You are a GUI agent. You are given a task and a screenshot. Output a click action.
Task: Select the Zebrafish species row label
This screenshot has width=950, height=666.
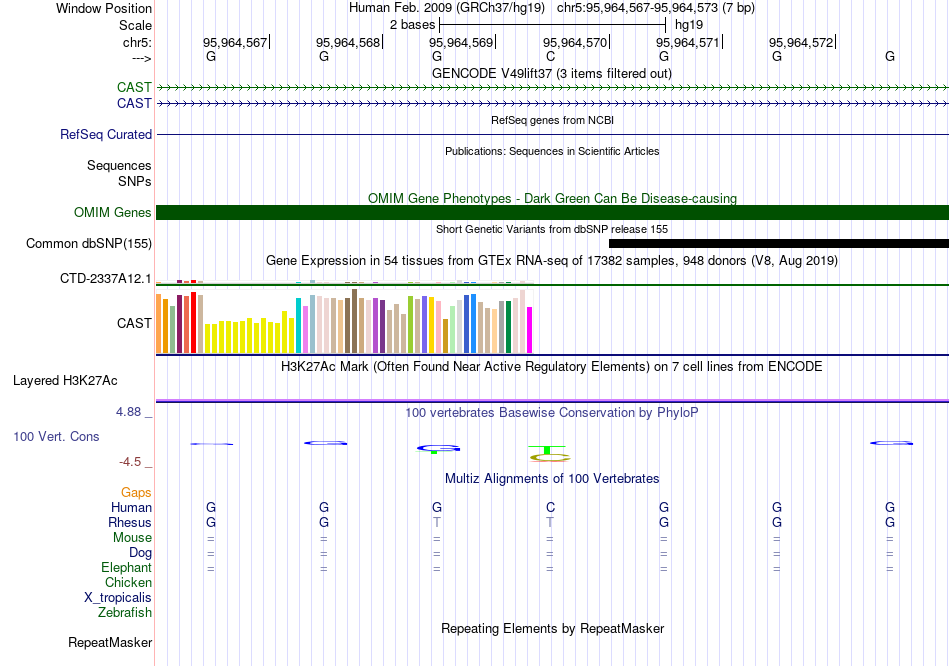coord(125,612)
